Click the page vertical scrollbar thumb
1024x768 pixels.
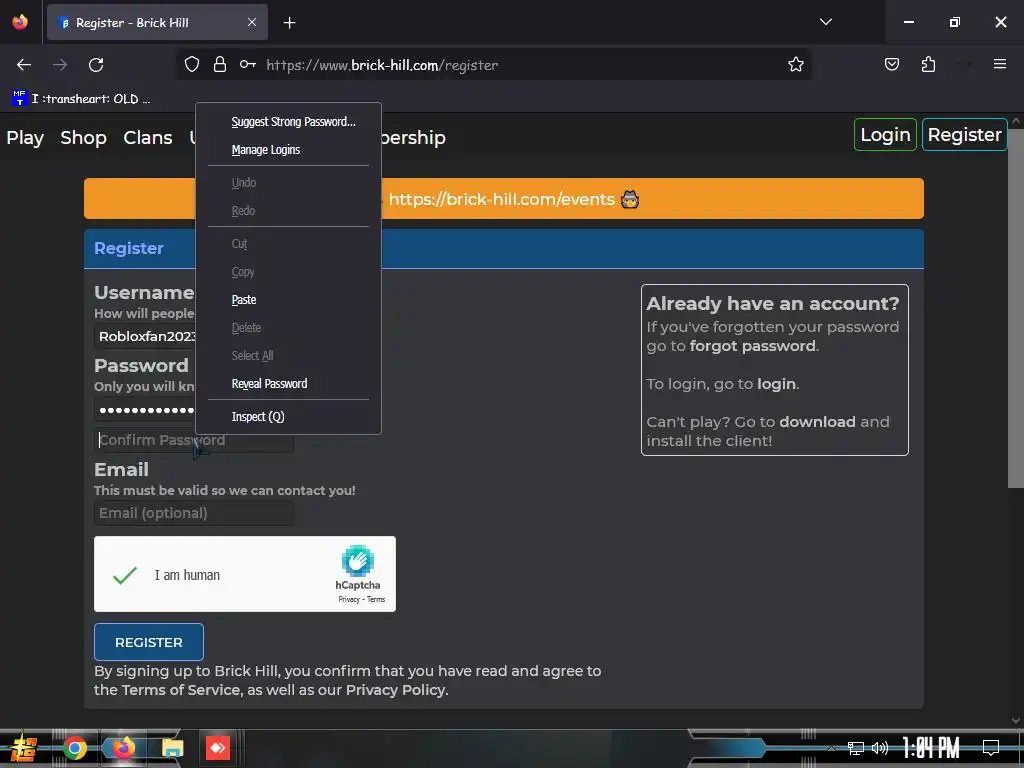pyautogui.click(x=1016, y=307)
